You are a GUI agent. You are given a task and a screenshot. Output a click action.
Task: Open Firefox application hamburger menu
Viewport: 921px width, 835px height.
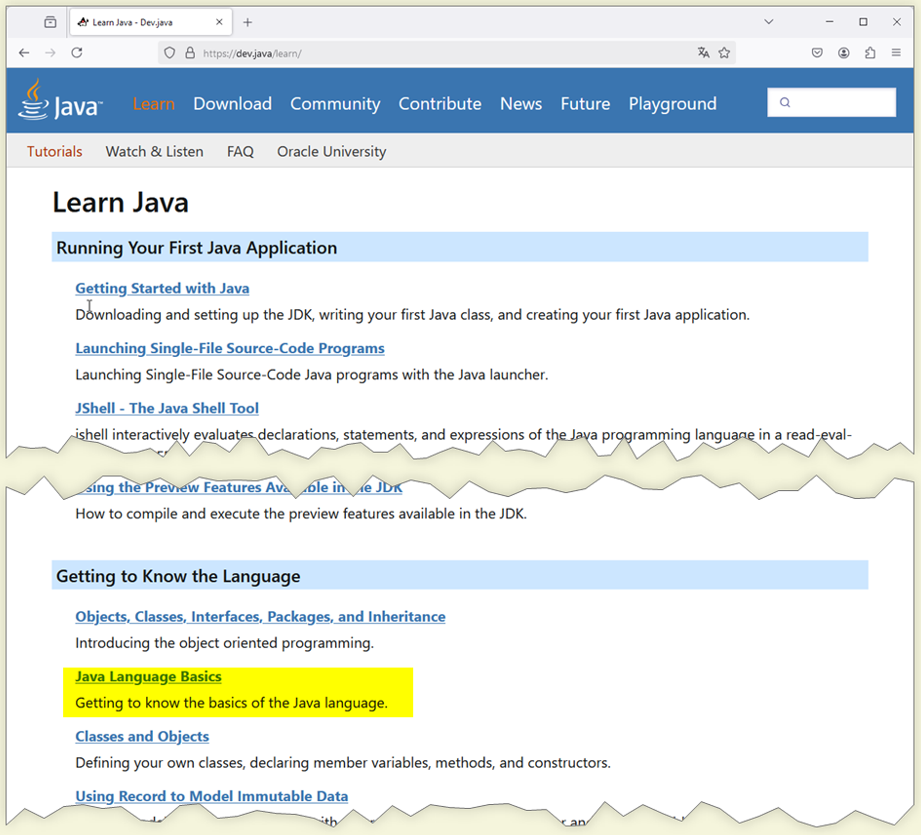click(x=896, y=53)
